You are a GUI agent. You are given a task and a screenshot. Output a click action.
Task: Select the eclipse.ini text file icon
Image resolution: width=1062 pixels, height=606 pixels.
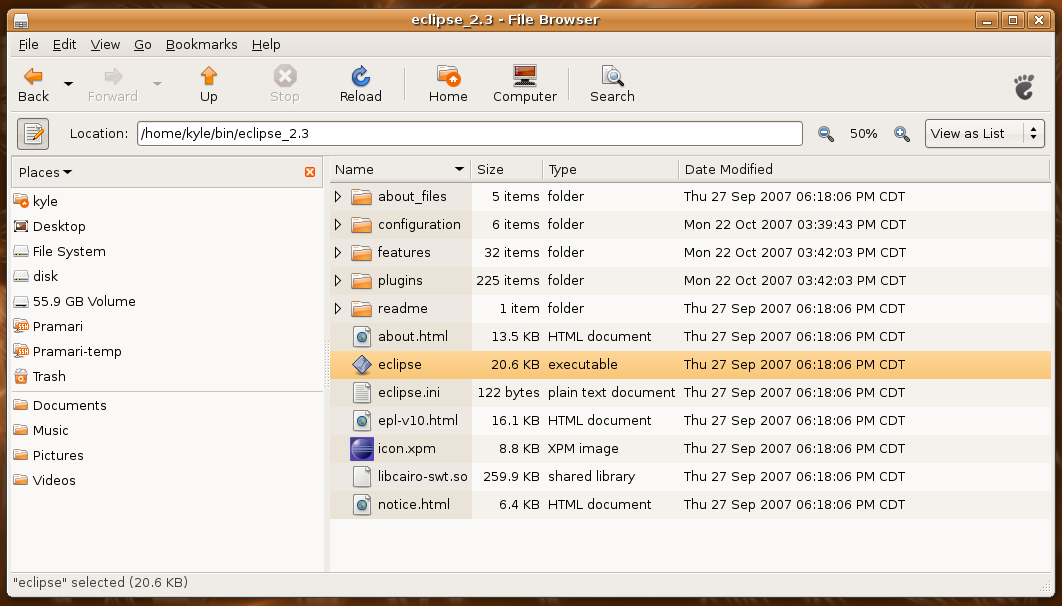[x=362, y=393]
